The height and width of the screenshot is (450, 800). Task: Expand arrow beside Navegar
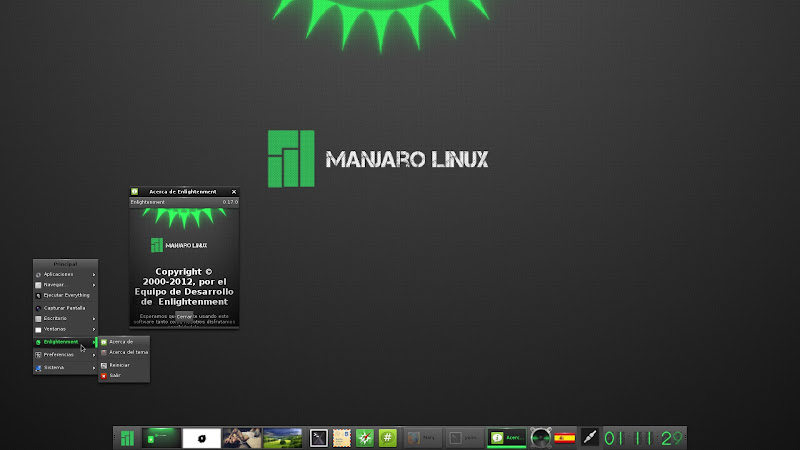(94, 285)
